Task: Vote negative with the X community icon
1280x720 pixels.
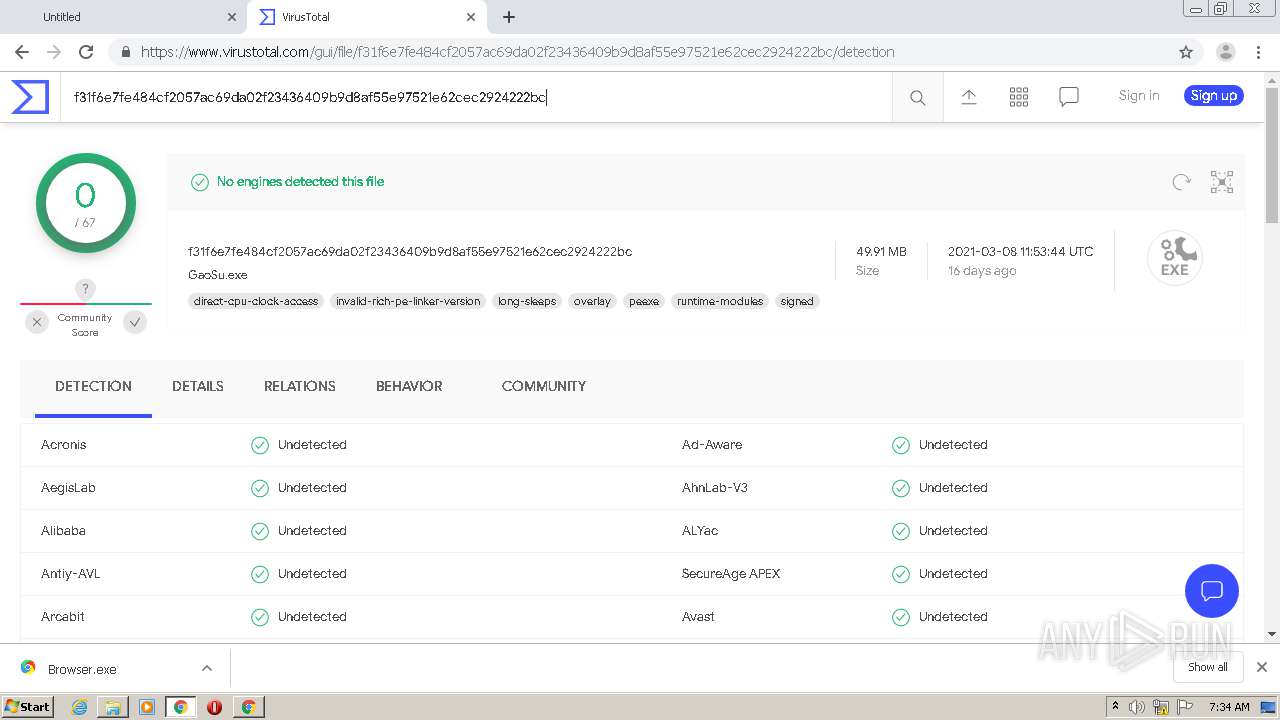Action: pyautogui.click(x=37, y=322)
